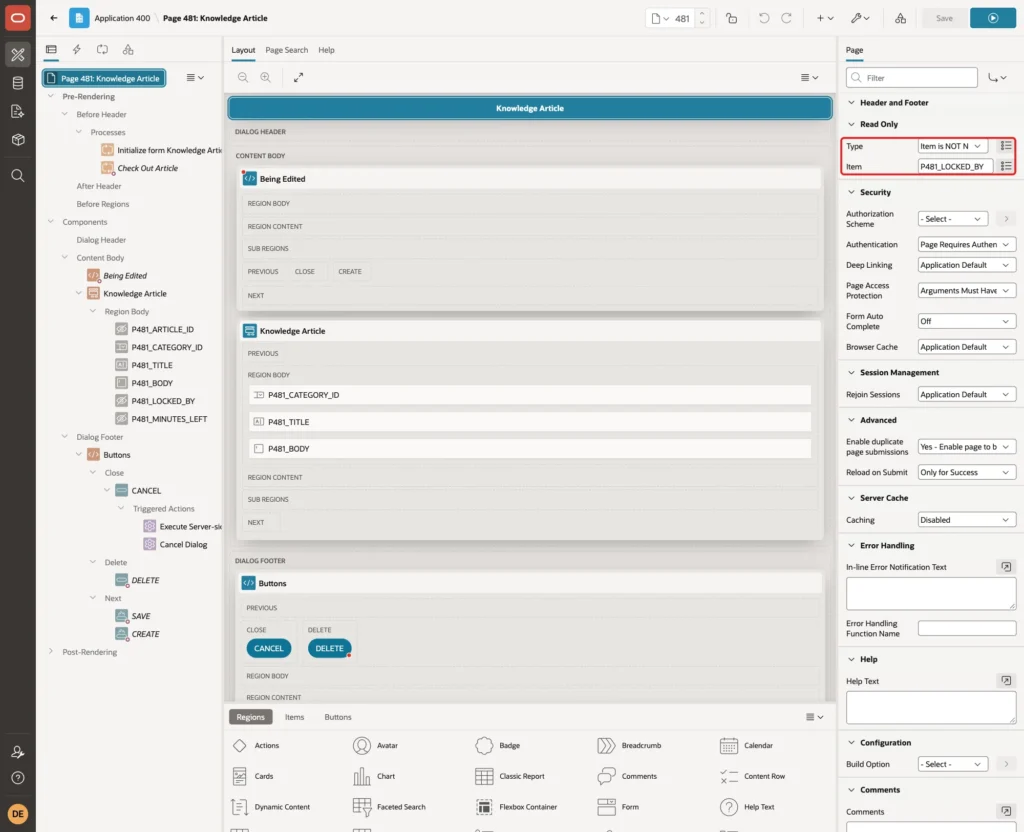1024x832 pixels.
Task: Expand the Post-Rendering tree node
Action: pos(51,652)
